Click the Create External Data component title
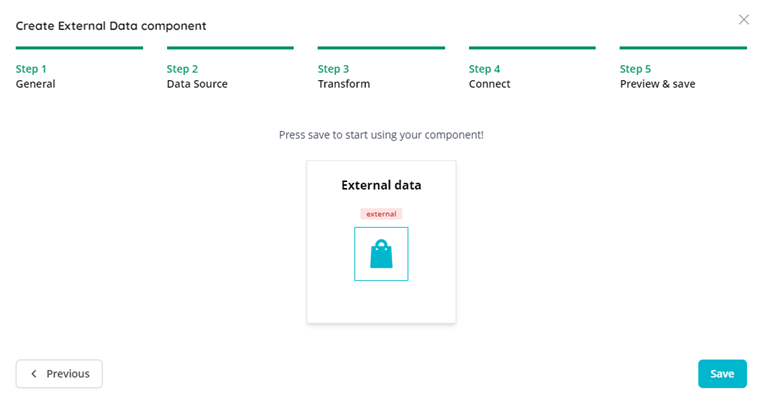This screenshot has height=403, width=762. point(111,26)
